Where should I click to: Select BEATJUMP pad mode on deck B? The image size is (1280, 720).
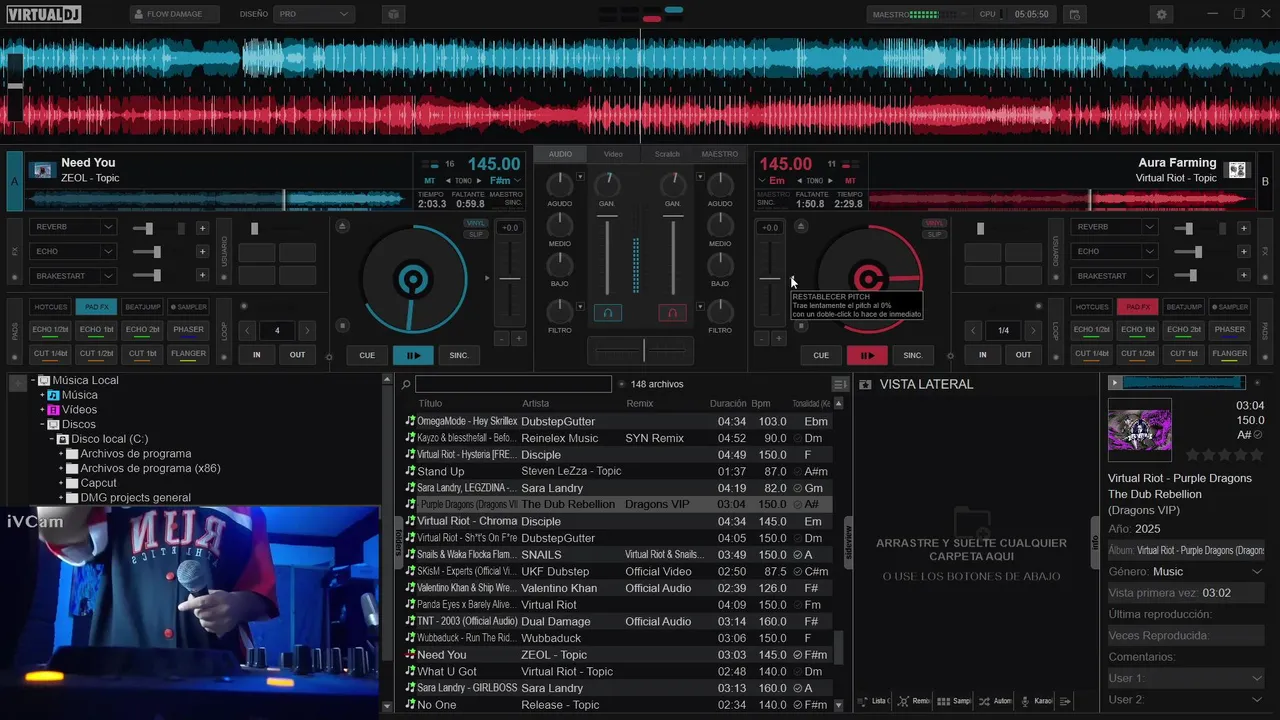(1184, 307)
